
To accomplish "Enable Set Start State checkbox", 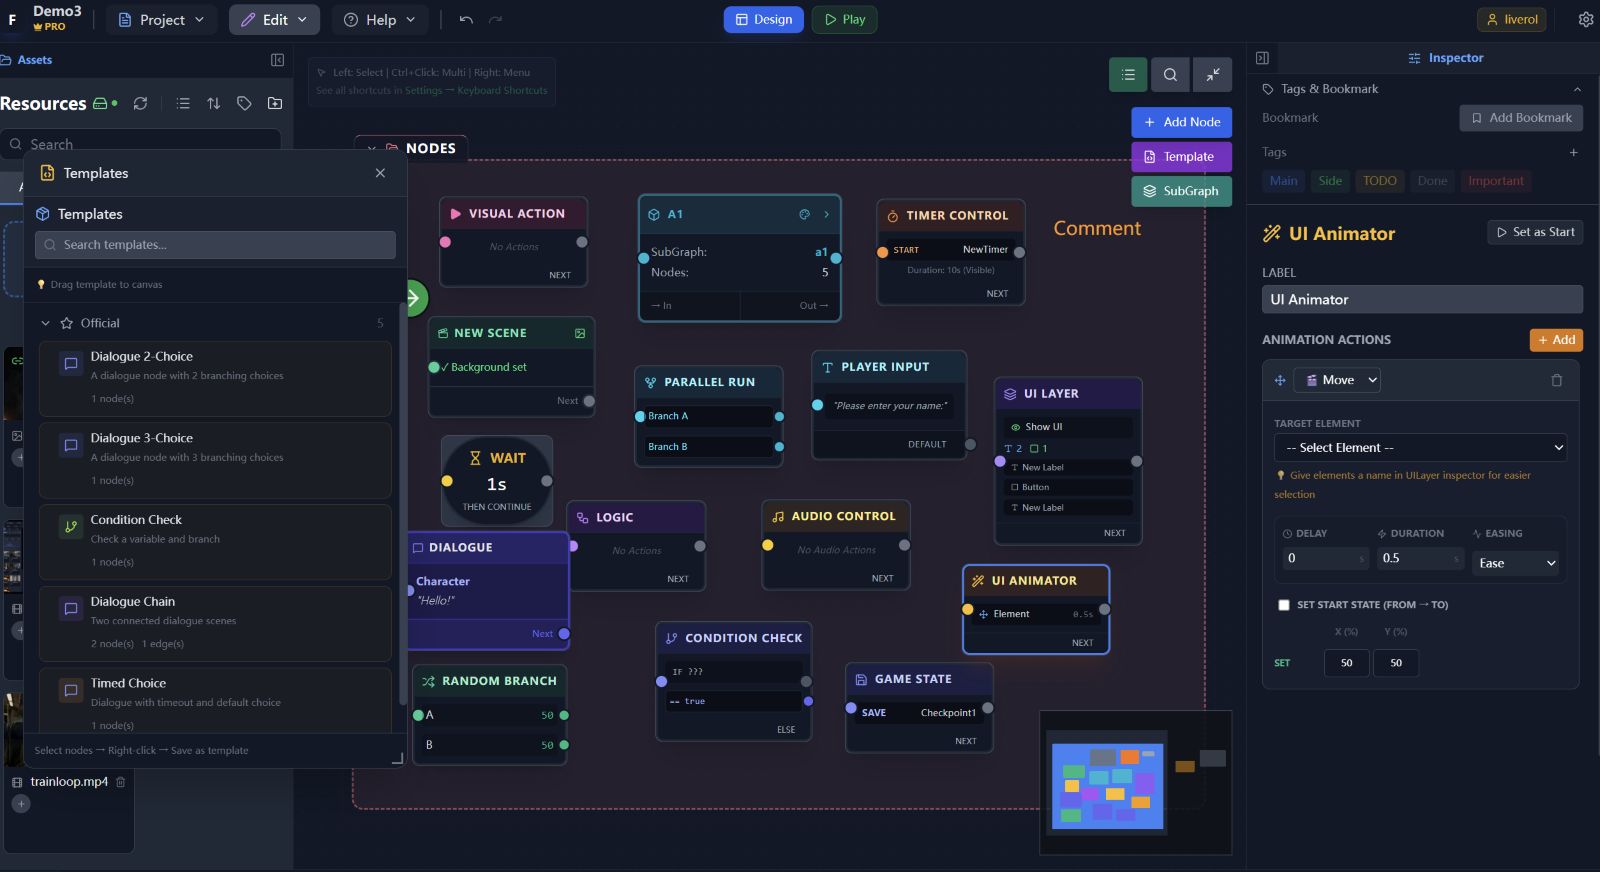I will click(x=1284, y=605).
